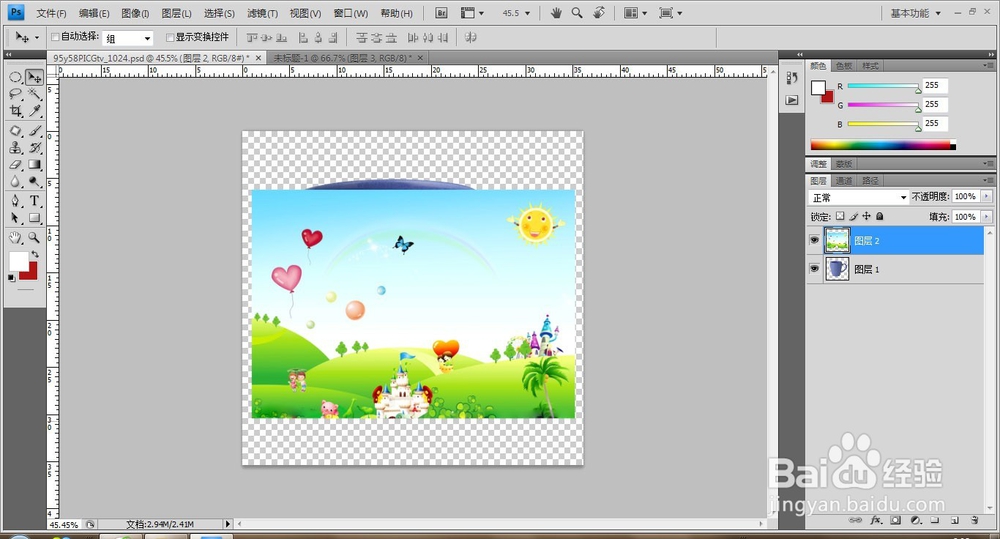Screen dimensions: 1000x539
Task: Select the Clone Stamp tool
Action: (16, 148)
